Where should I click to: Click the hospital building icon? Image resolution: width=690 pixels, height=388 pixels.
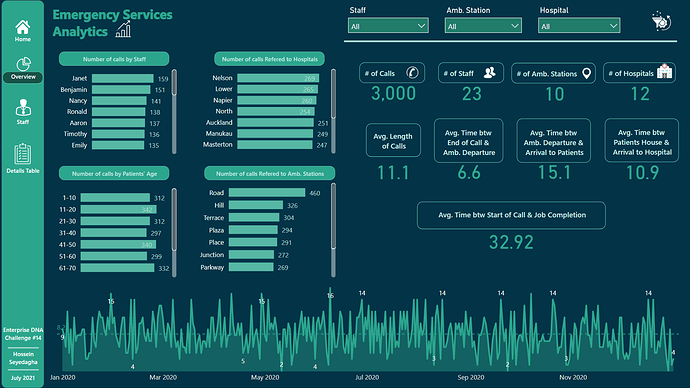click(664, 71)
